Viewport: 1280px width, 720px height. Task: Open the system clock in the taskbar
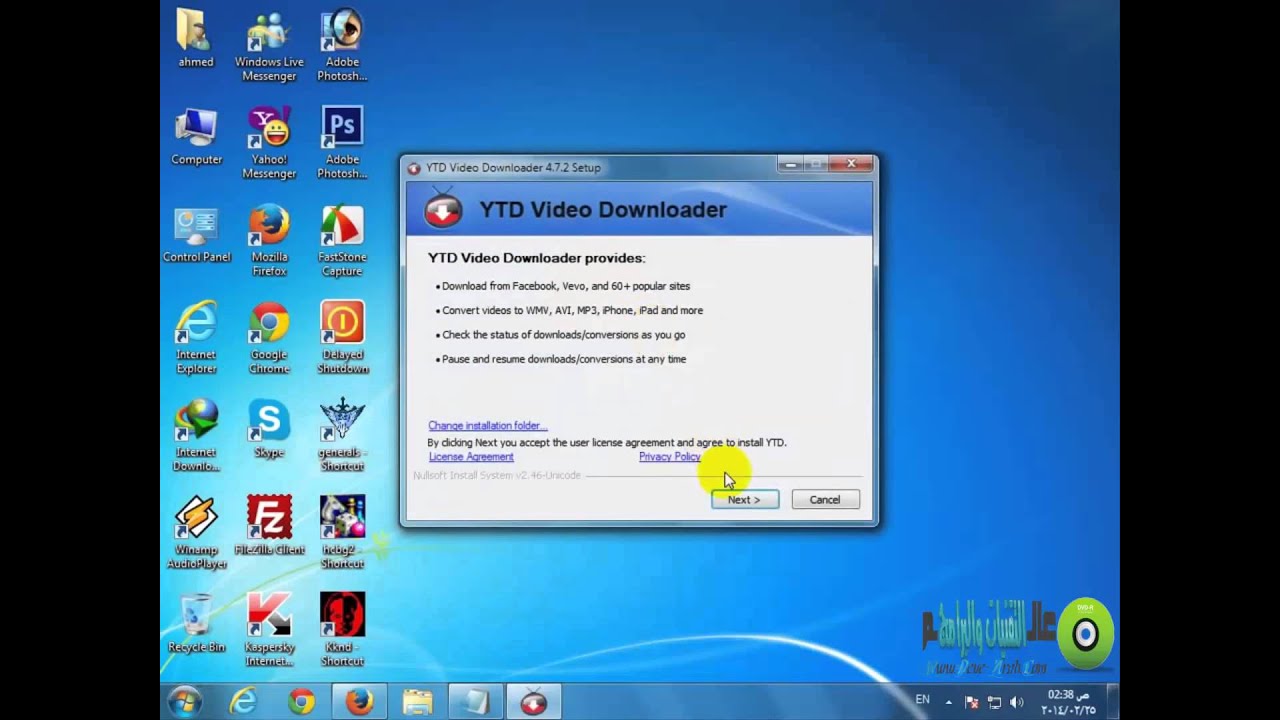1068,702
